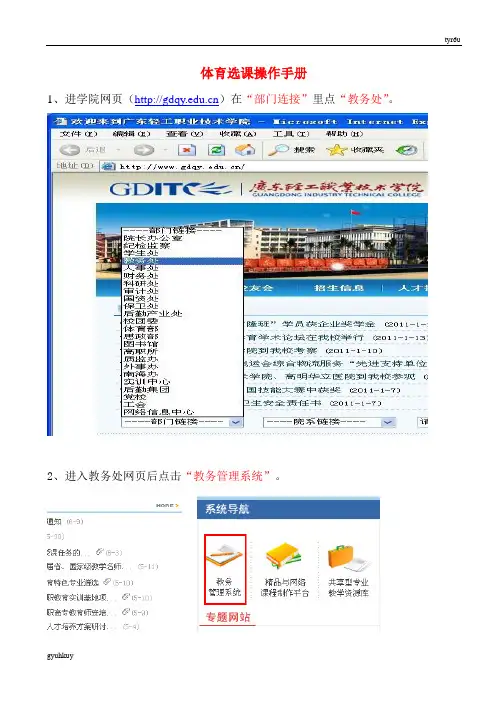
Task: Click the GDITC logo on the college page
Action: pos(170,188)
